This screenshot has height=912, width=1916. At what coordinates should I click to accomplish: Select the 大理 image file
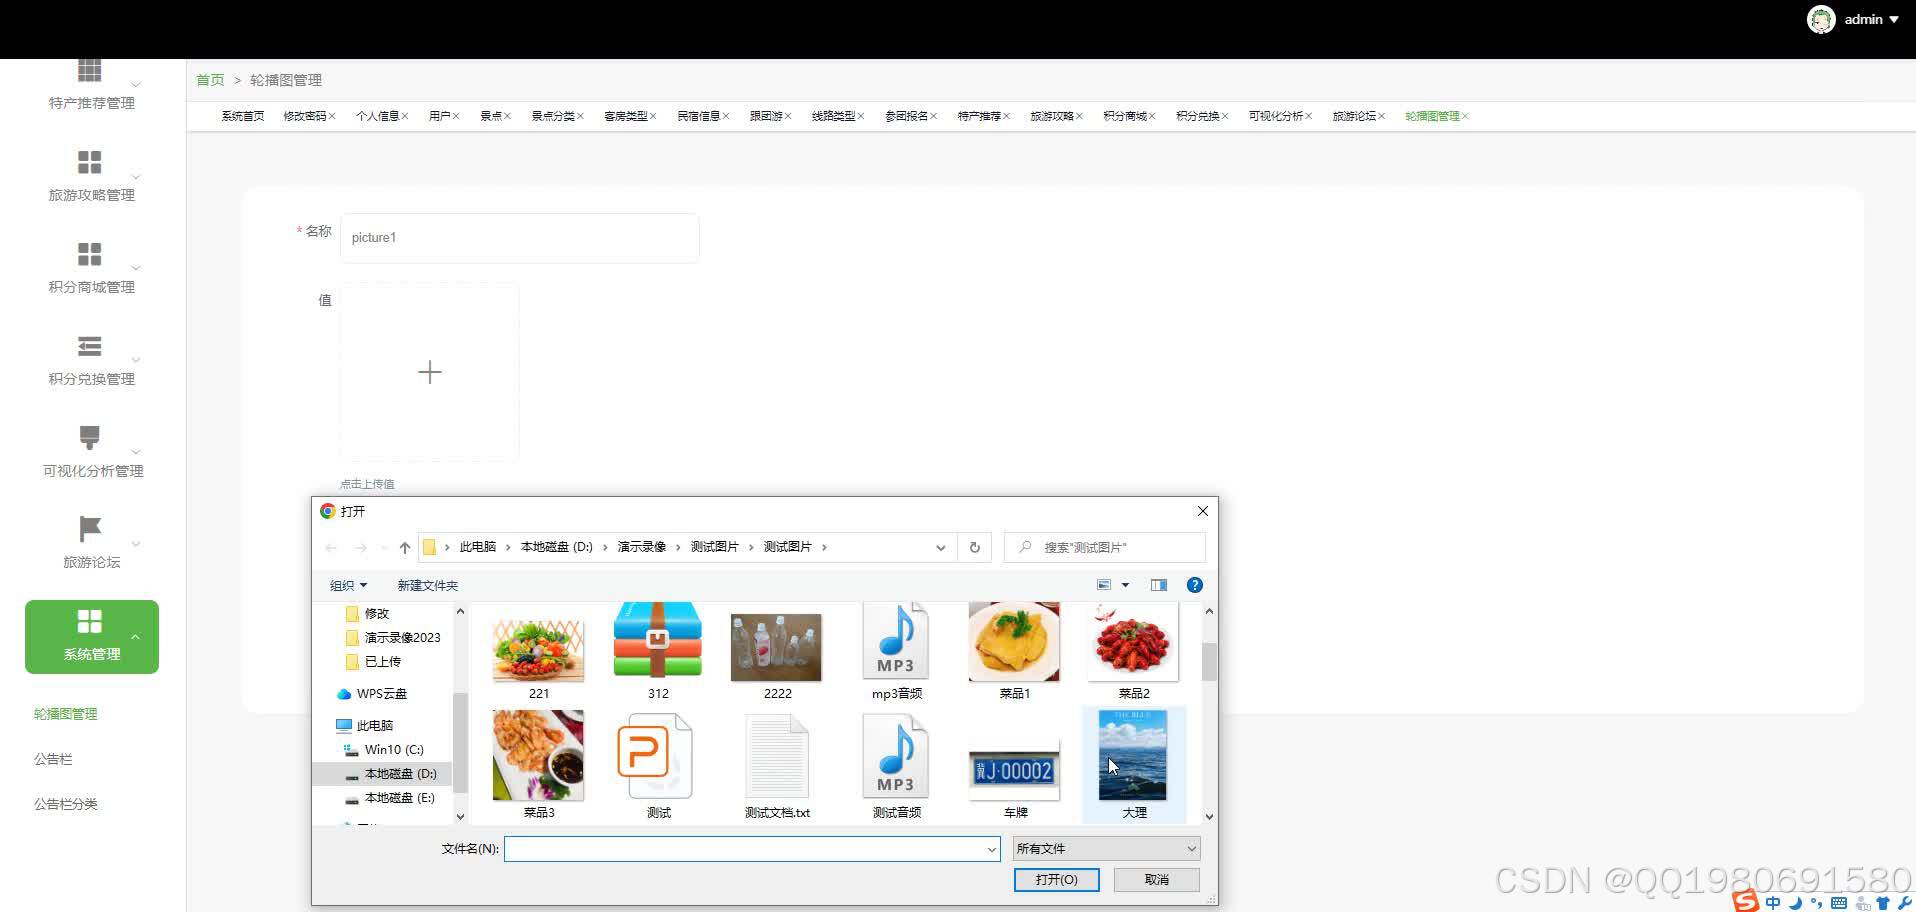1134,765
